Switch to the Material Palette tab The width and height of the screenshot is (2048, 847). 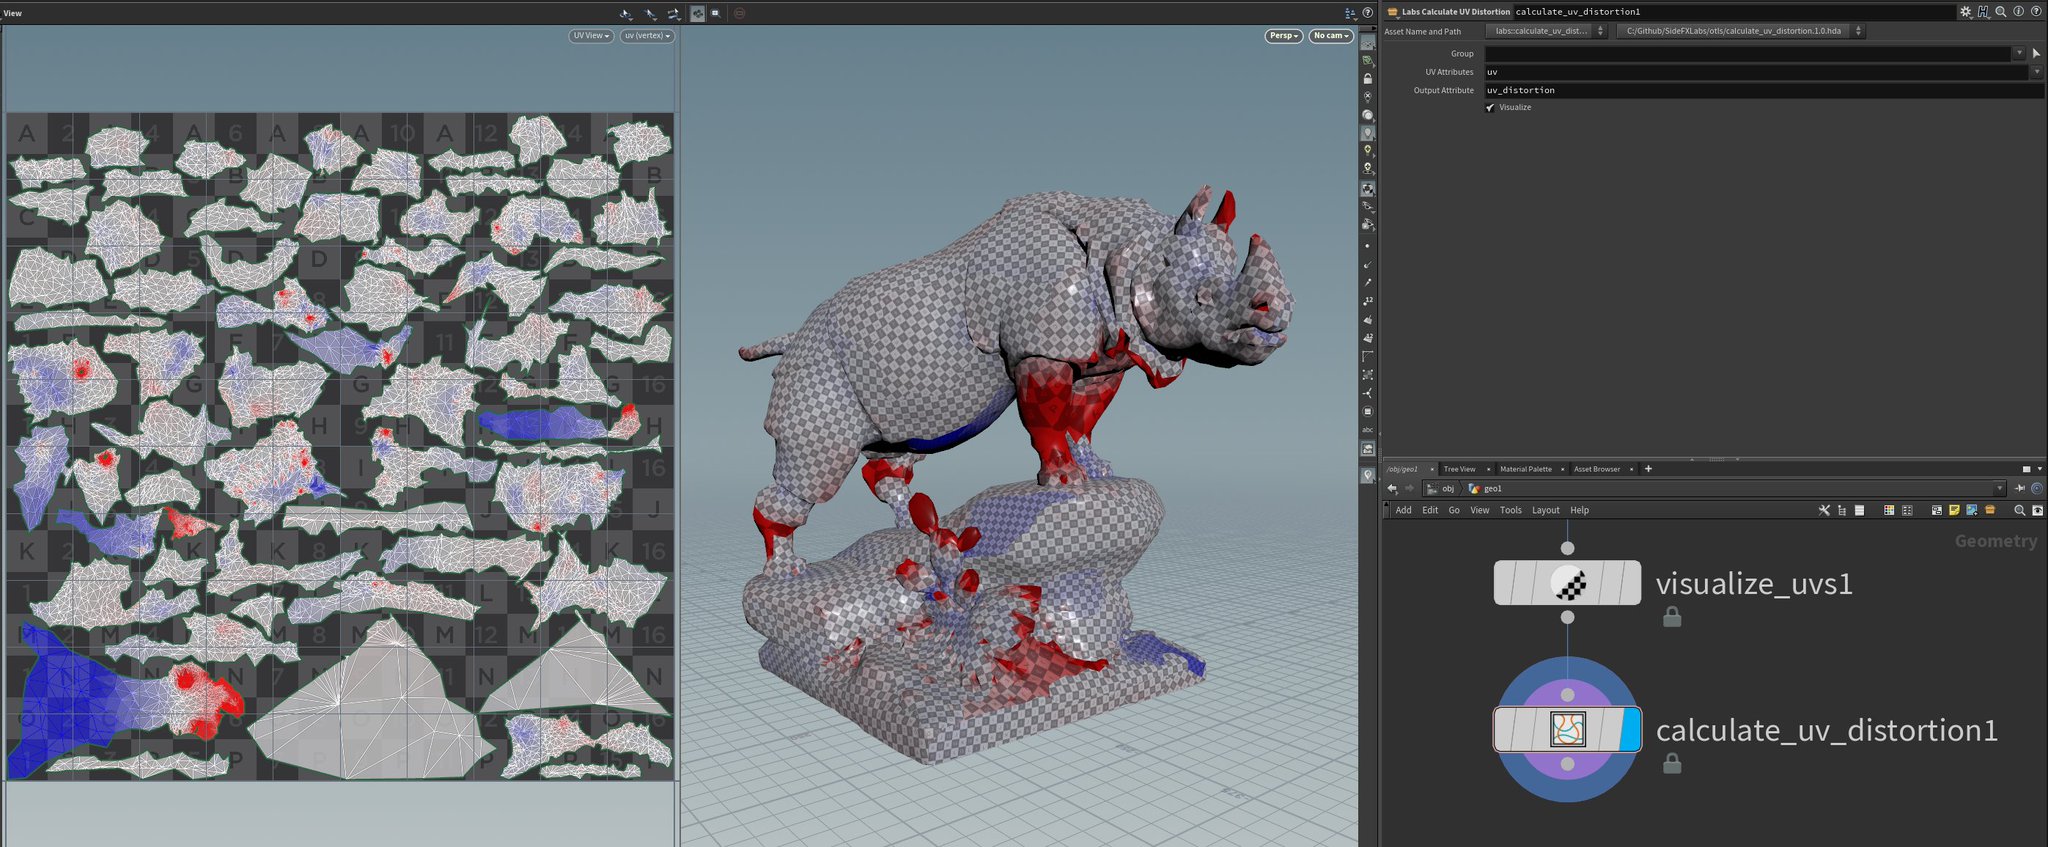pos(1526,469)
